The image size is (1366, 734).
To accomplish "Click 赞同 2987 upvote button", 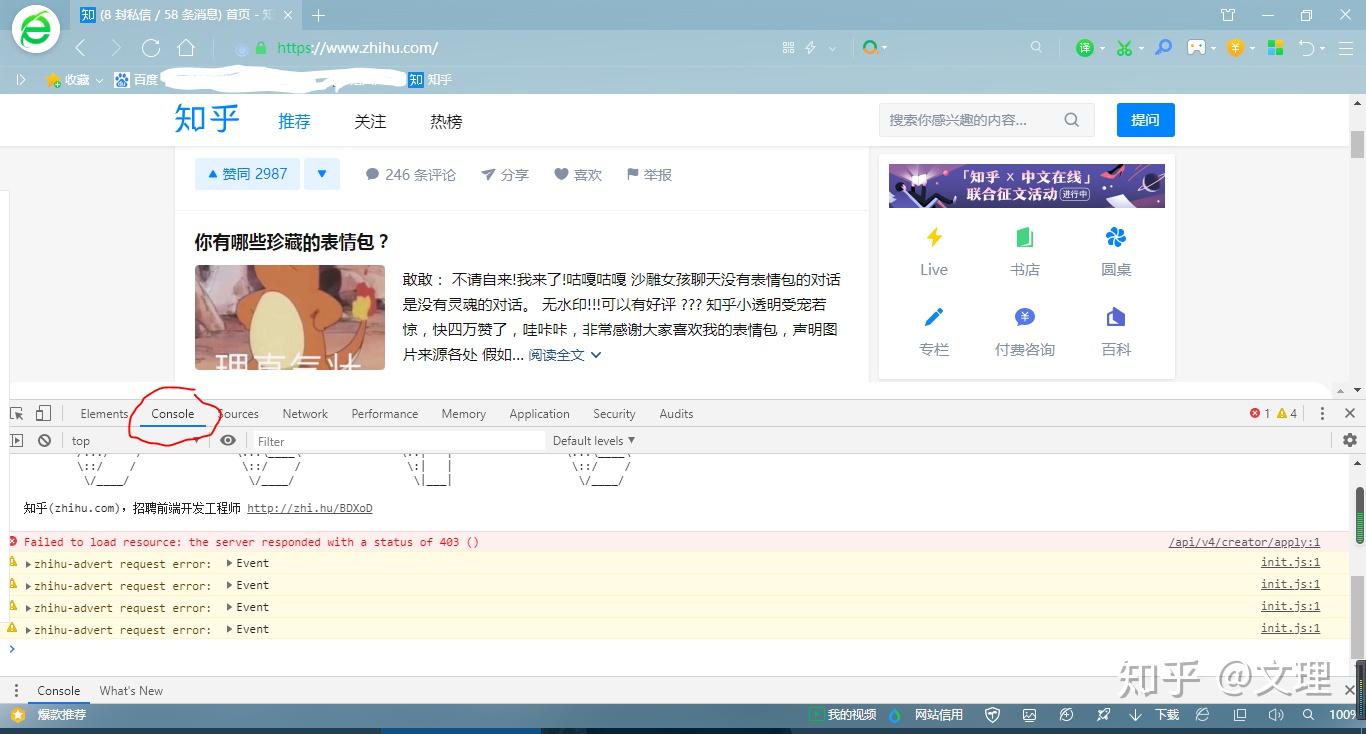I will pos(247,174).
